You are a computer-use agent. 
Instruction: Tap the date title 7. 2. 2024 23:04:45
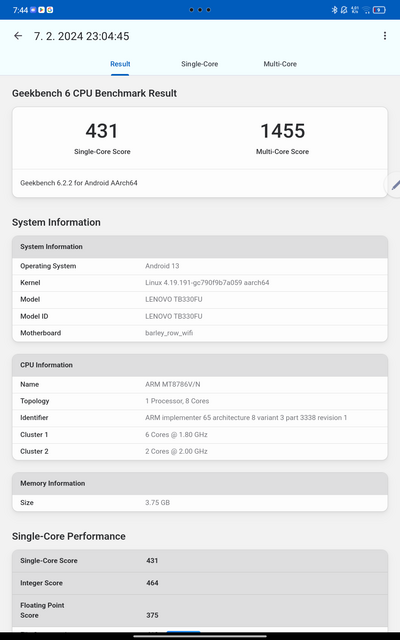[x=82, y=36]
